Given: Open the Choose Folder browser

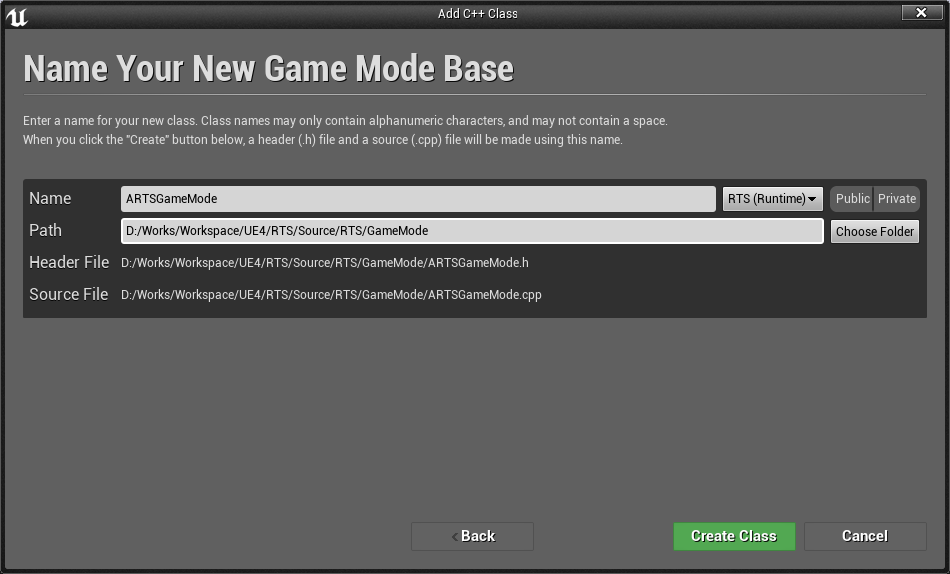Looking at the screenshot, I should (874, 232).
